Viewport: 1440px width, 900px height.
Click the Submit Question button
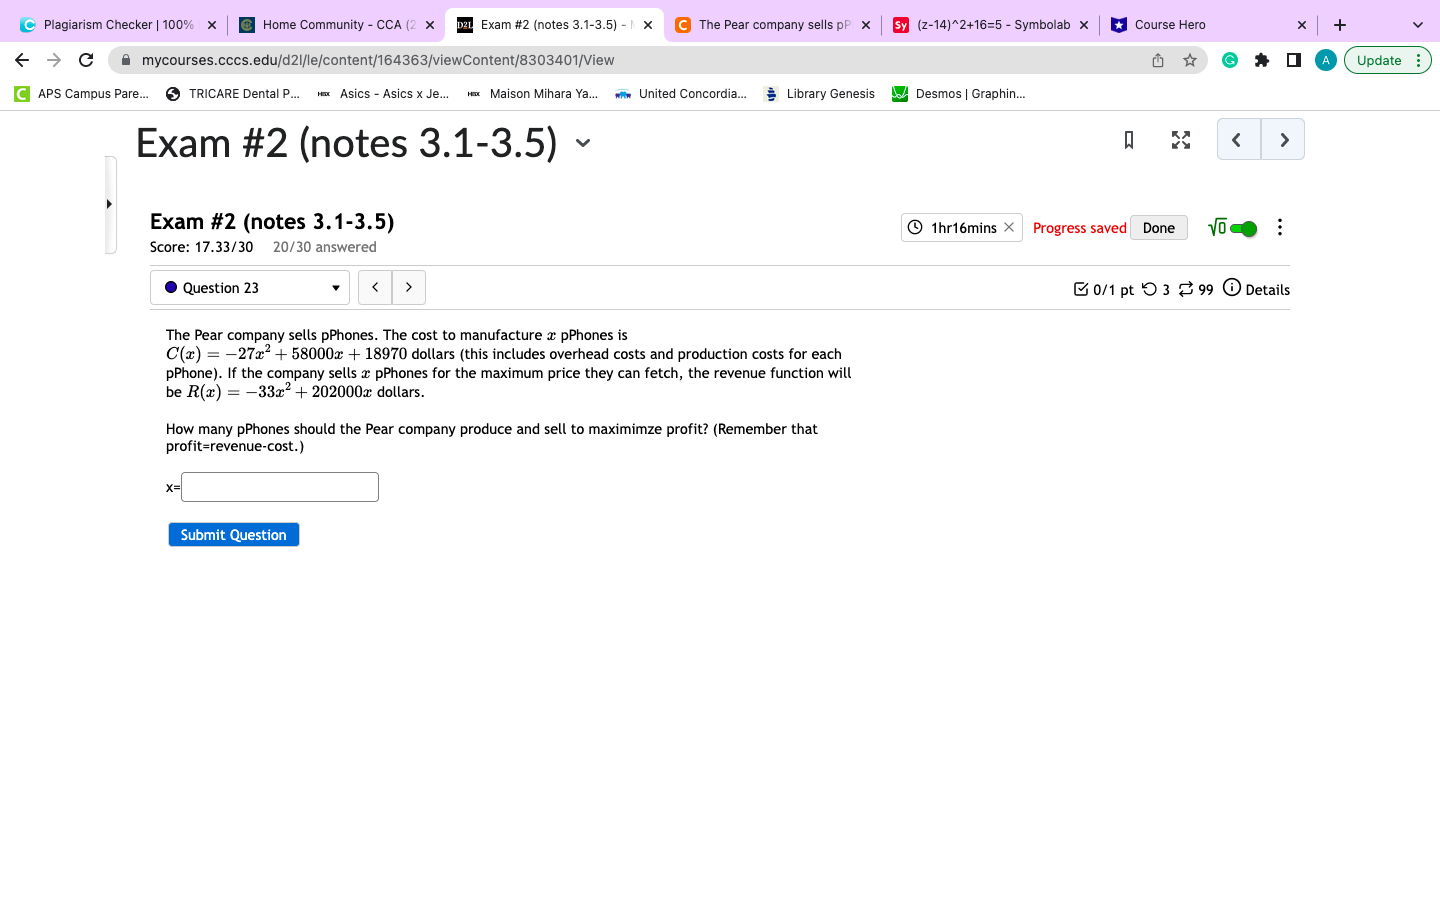pos(233,534)
